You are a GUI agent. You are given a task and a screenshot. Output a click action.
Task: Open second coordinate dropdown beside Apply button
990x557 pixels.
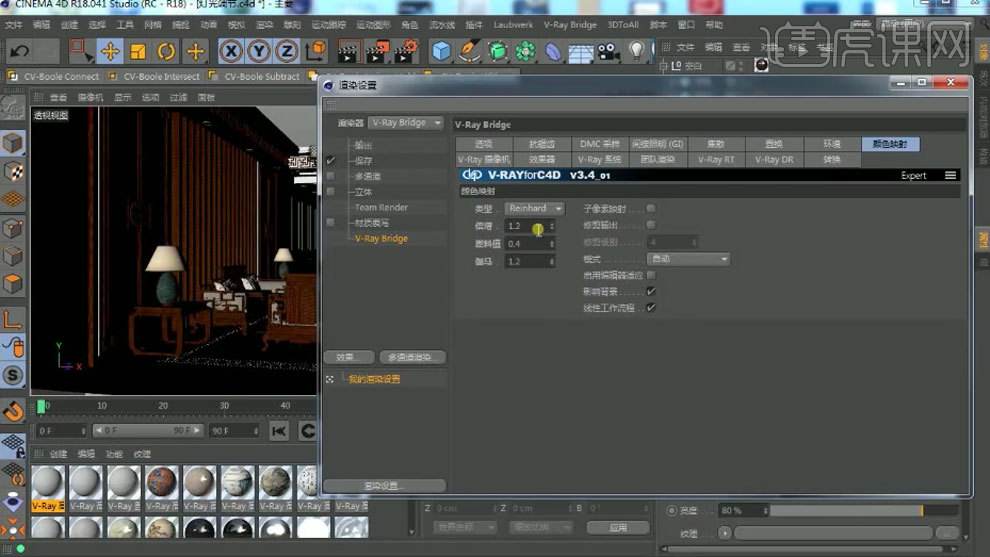coord(540,527)
